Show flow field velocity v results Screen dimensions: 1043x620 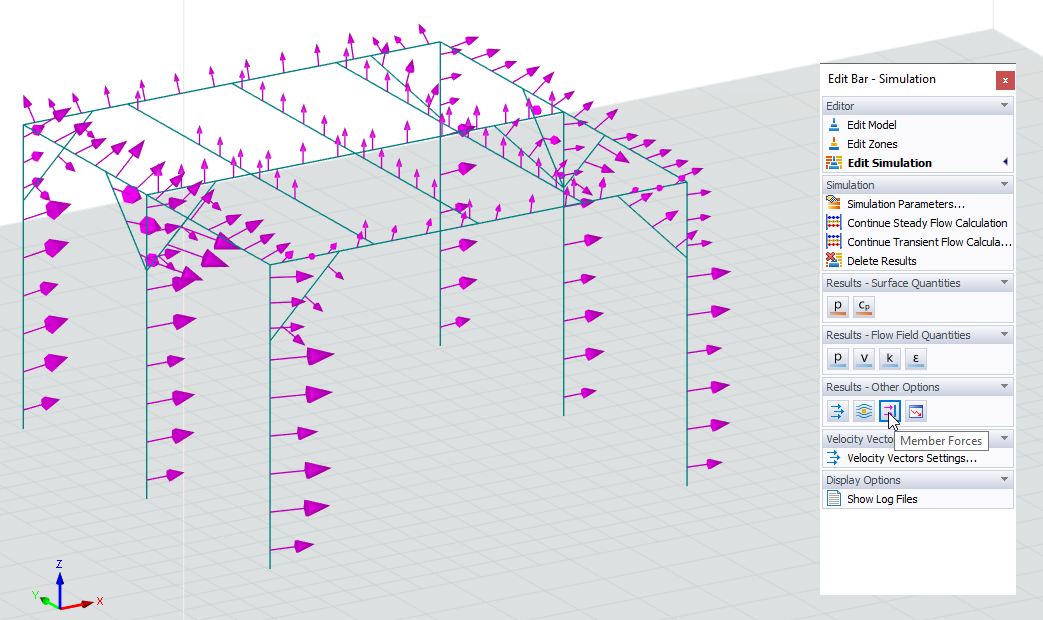click(863, 359)
